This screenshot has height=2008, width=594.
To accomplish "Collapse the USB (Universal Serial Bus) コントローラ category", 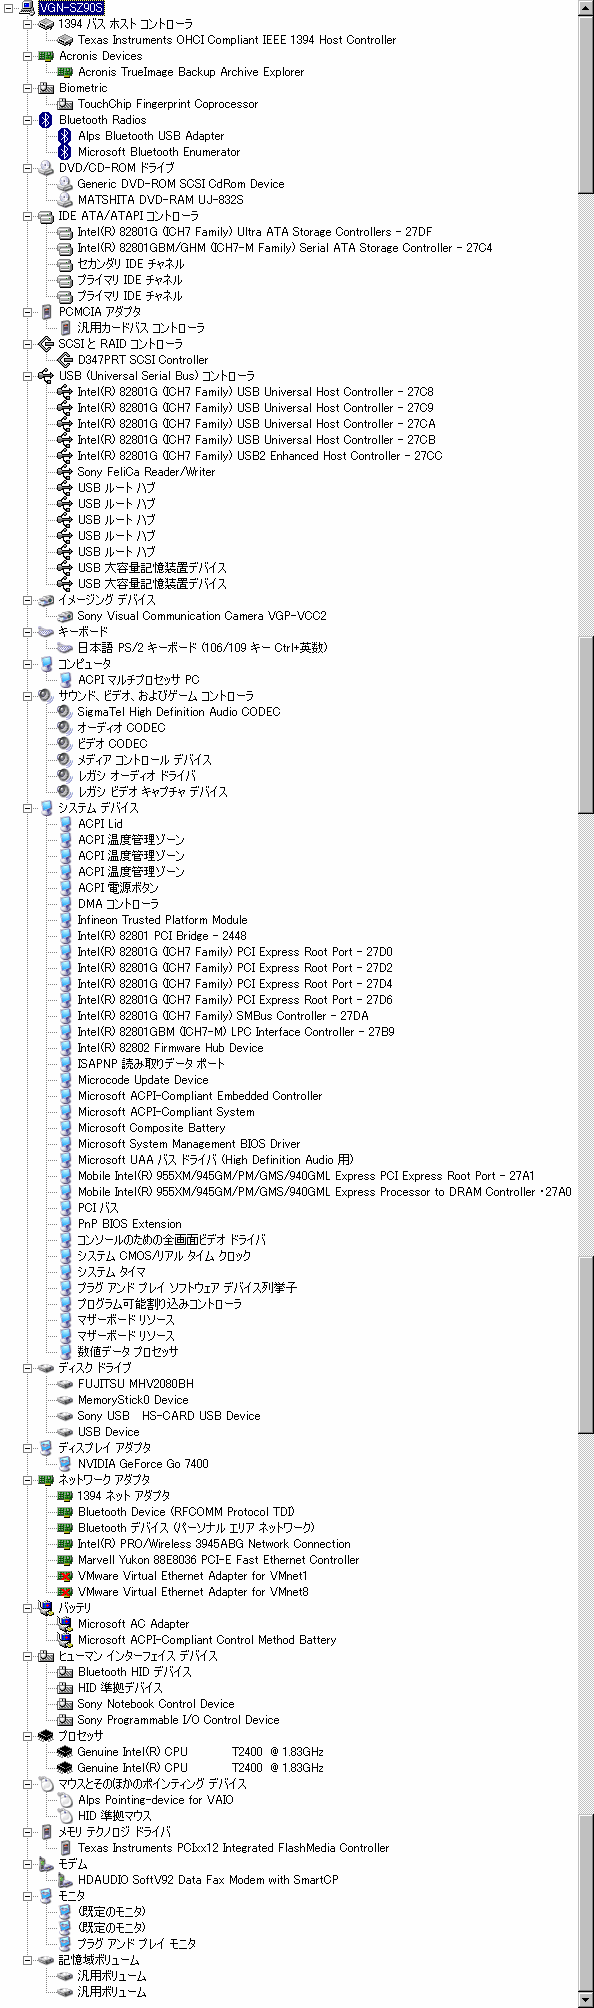I will point(27,376).
